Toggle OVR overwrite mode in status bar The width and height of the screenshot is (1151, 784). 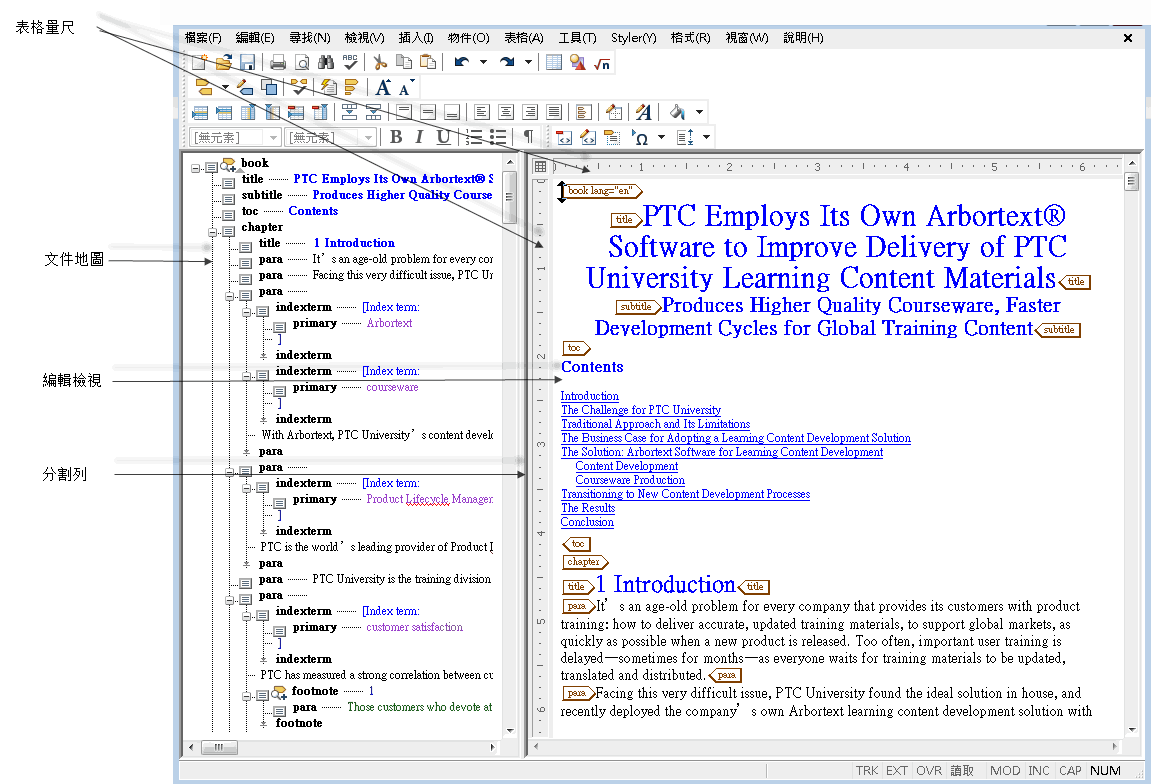tap(929, 770)
